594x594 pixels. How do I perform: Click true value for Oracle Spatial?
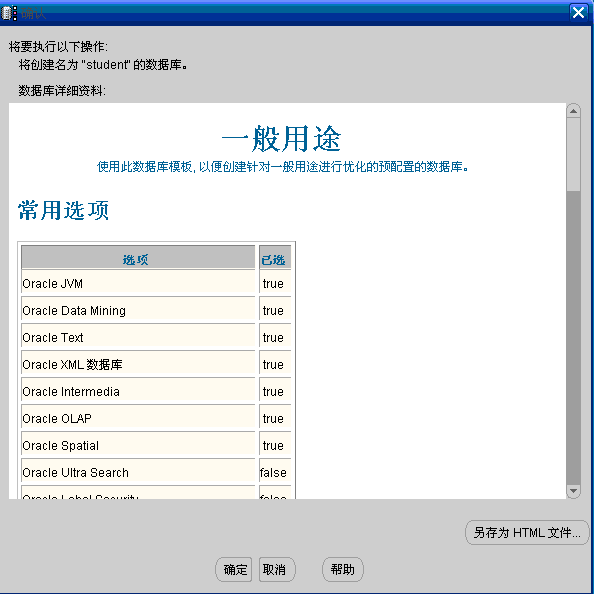pos(273,446)
